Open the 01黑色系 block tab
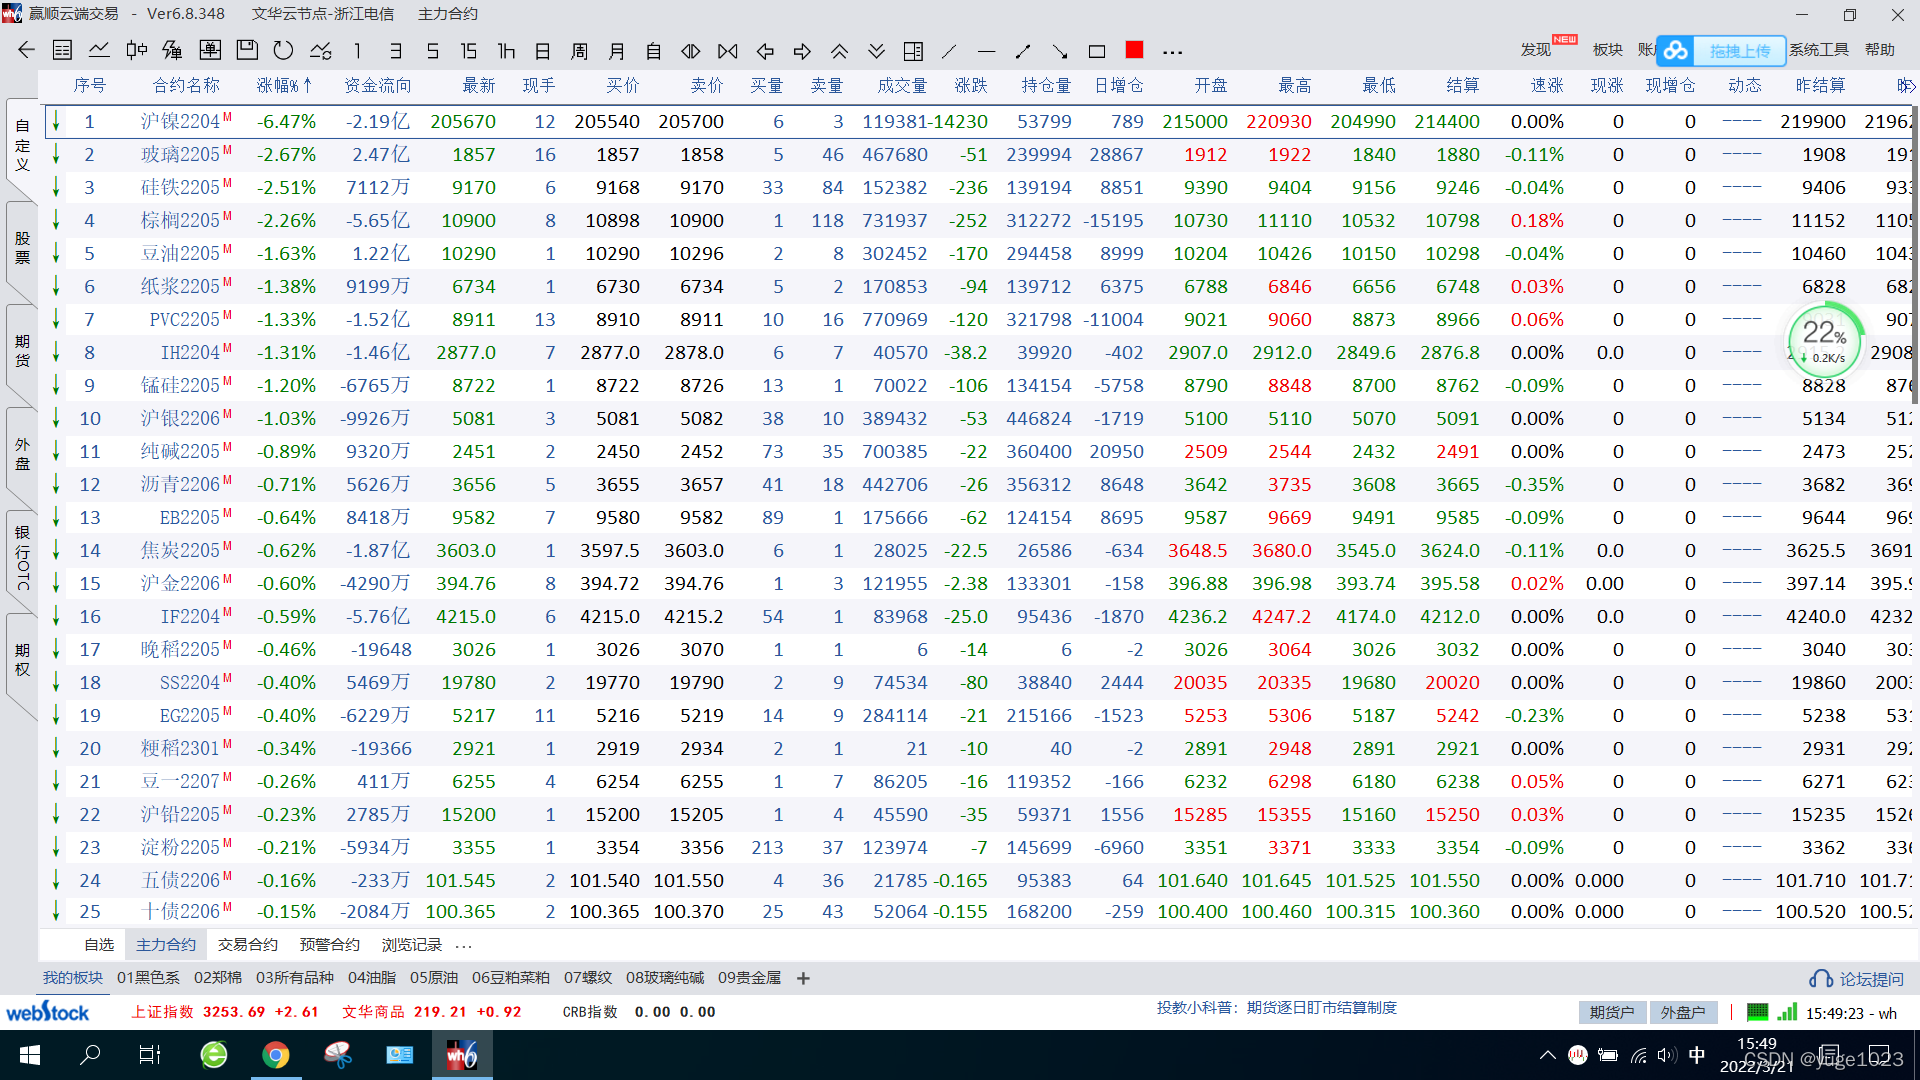The width and height of the screenshot is (1920, 1080). point(148,978)
